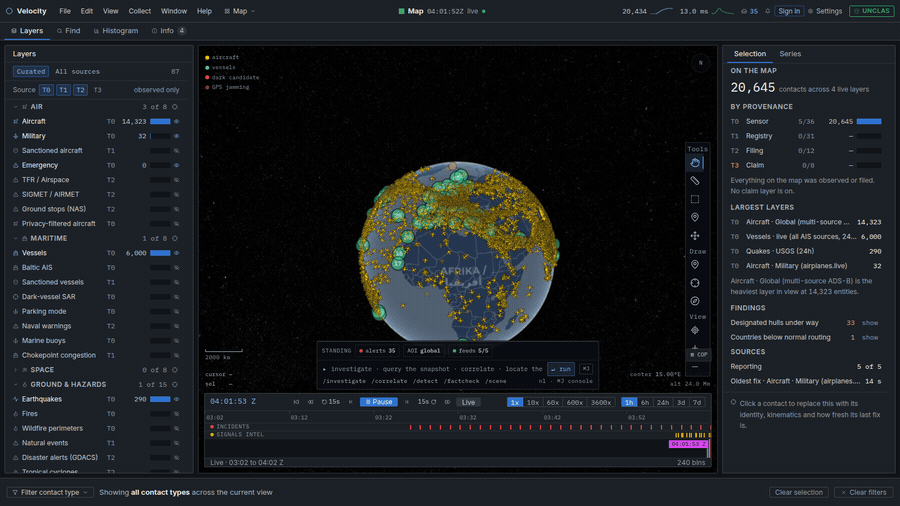This screenshot has width=900, height=506.
Task: Set timeline range to 24h
Action: (662, 402)
